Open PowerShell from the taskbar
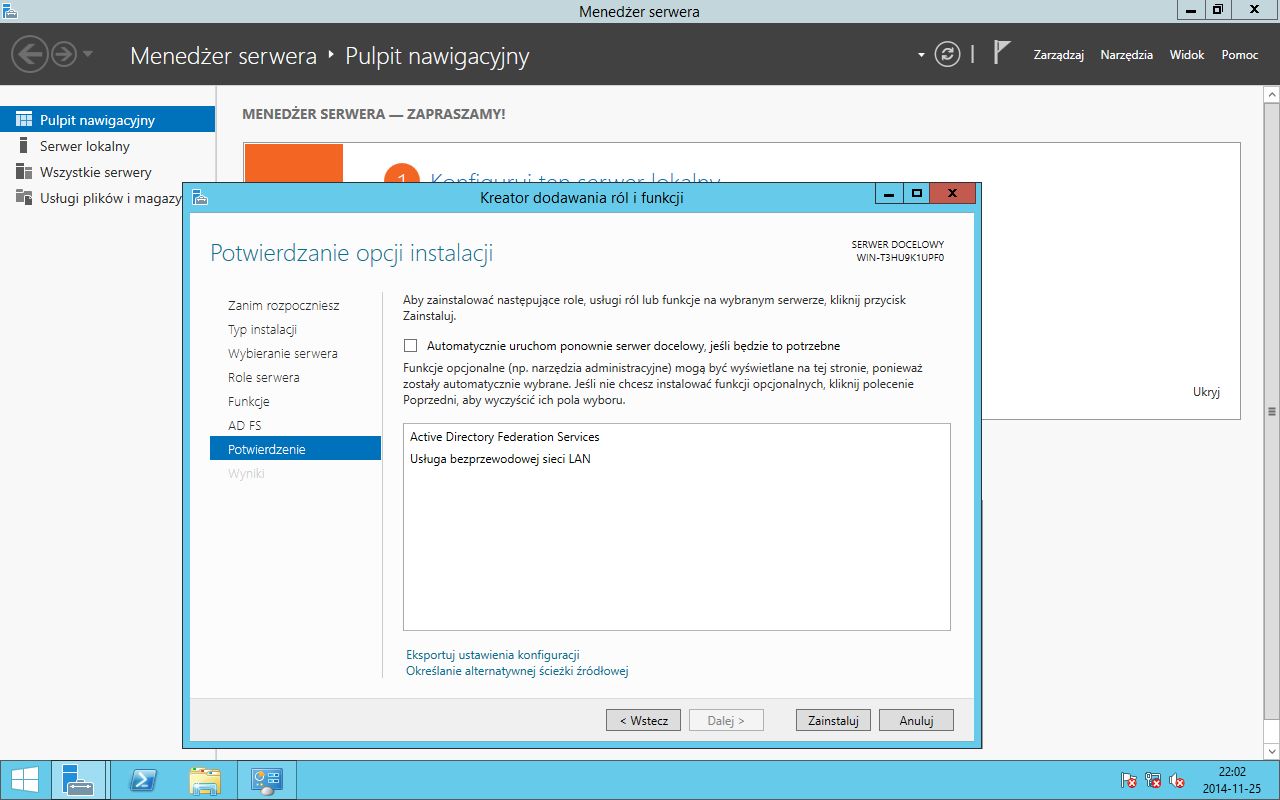 144,780
